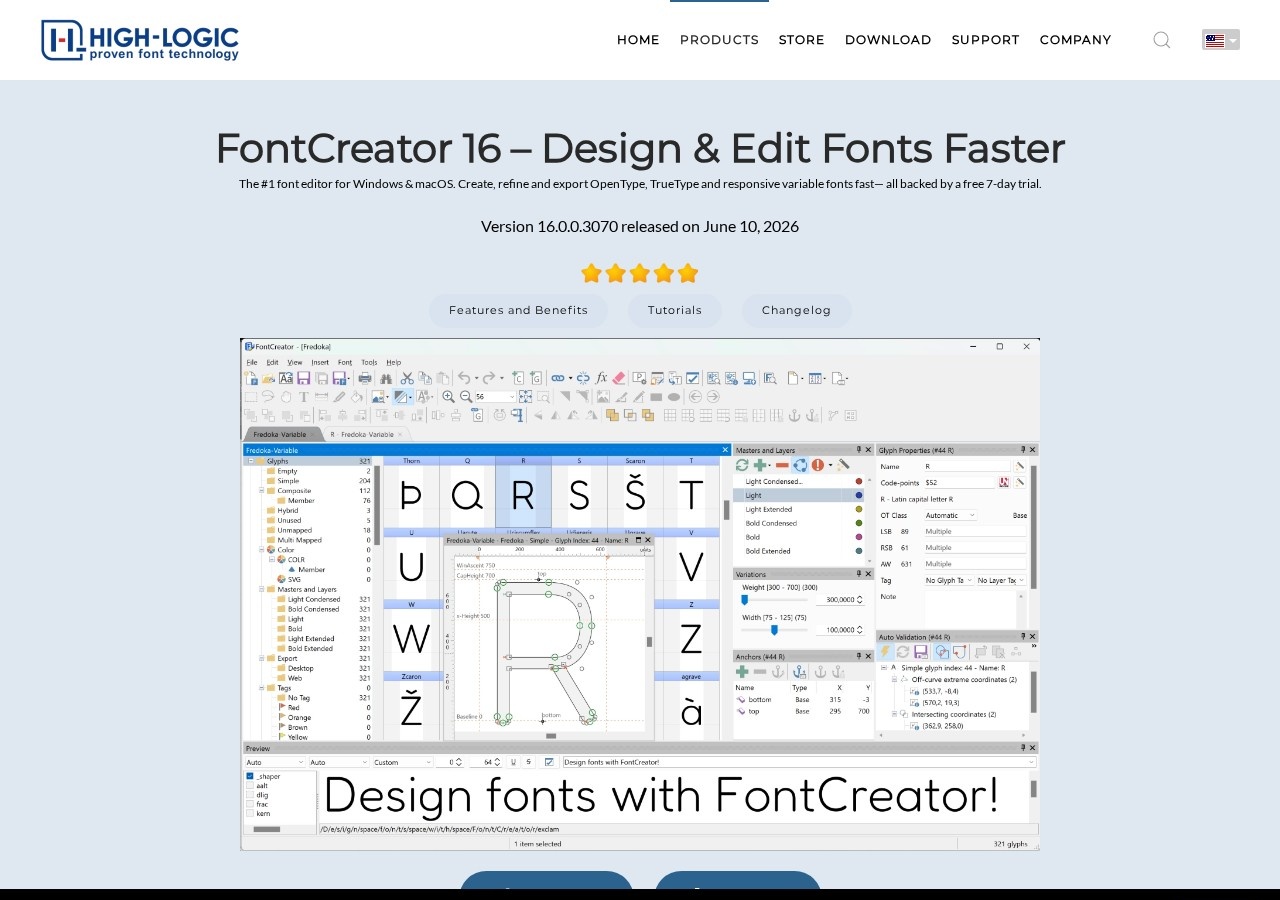The image size is (1280, 900).
Task: Open the Tools menu in FontCreator
Action: 369,362
